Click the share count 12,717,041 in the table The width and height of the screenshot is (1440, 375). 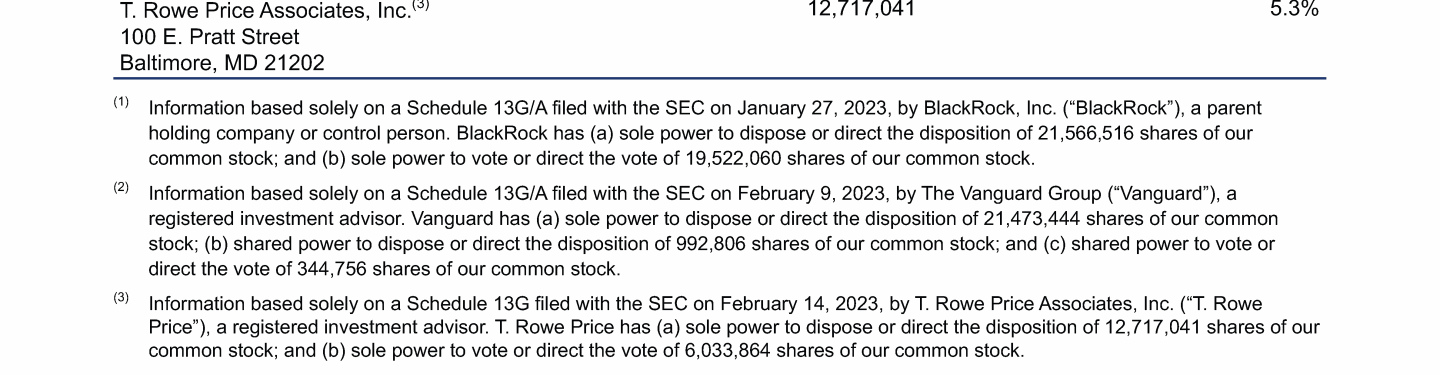861,10
